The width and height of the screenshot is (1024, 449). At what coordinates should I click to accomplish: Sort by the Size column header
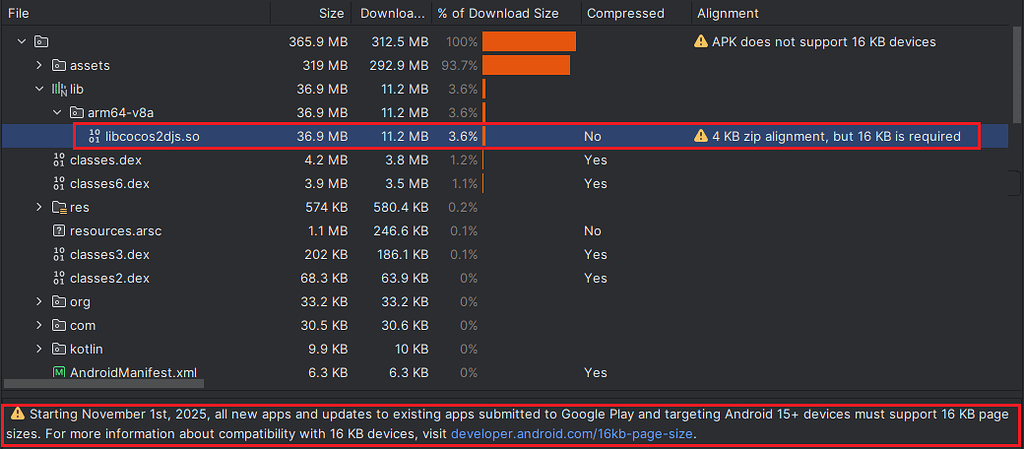331,13
